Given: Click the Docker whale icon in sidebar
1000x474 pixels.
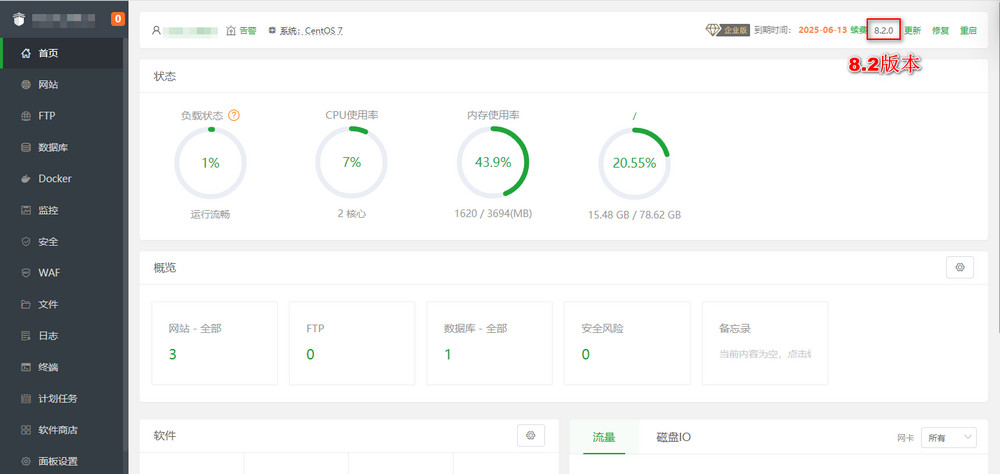Looking at the screenshot, I should point(27,179).
